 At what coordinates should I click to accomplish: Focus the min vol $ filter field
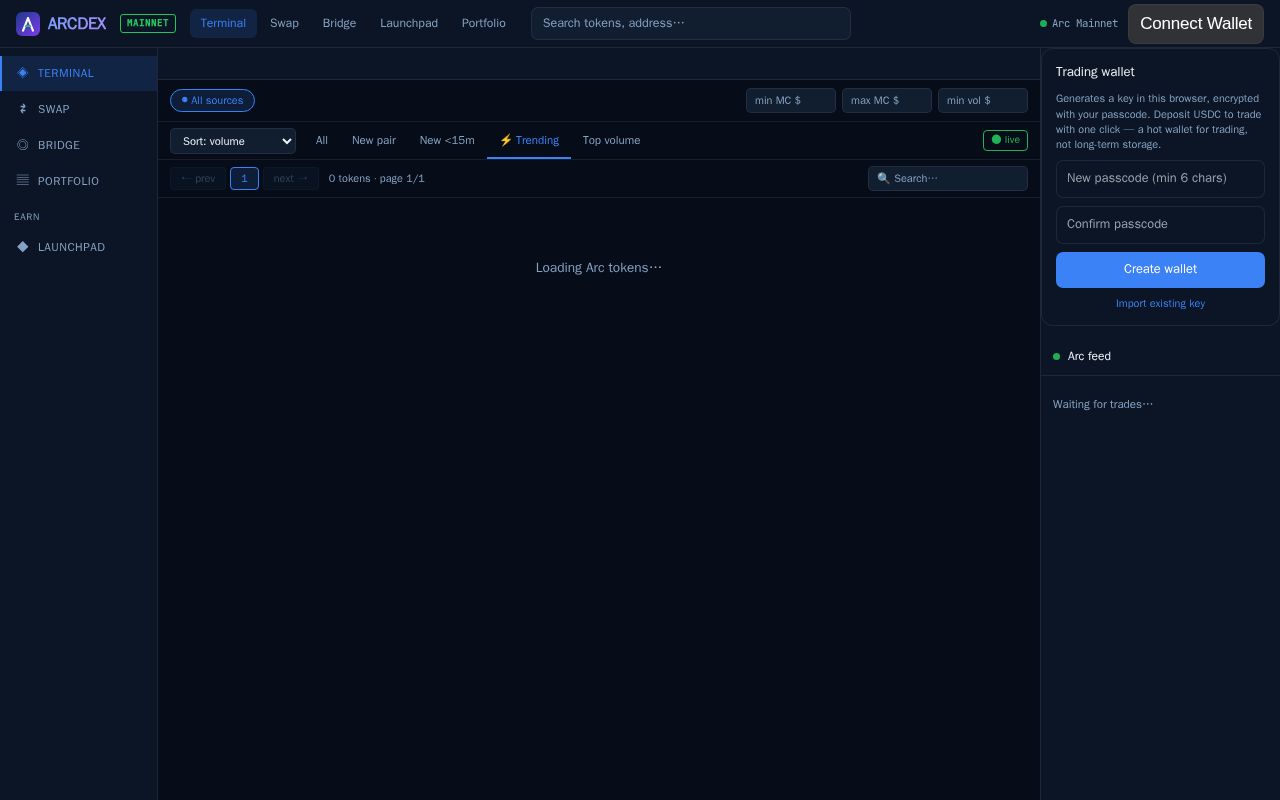click(x=983, y=100)
